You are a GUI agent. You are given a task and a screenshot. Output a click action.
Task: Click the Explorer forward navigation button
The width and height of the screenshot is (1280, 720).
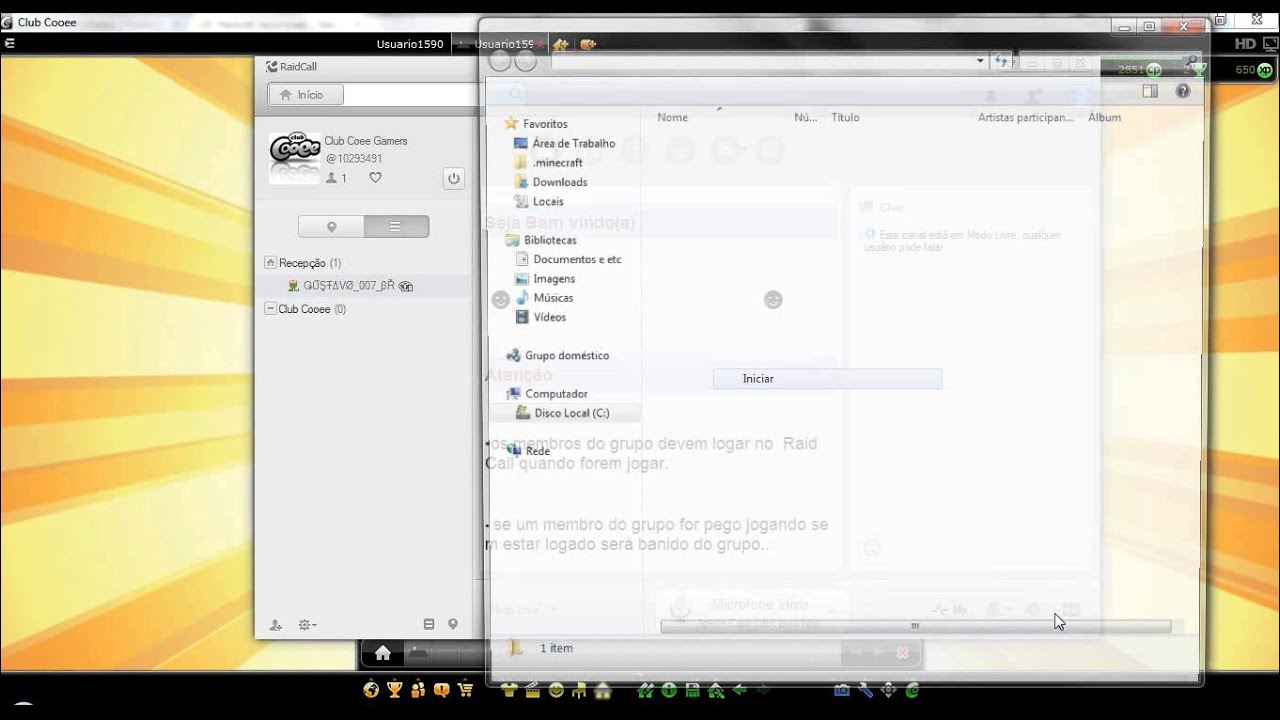(526, 61)
